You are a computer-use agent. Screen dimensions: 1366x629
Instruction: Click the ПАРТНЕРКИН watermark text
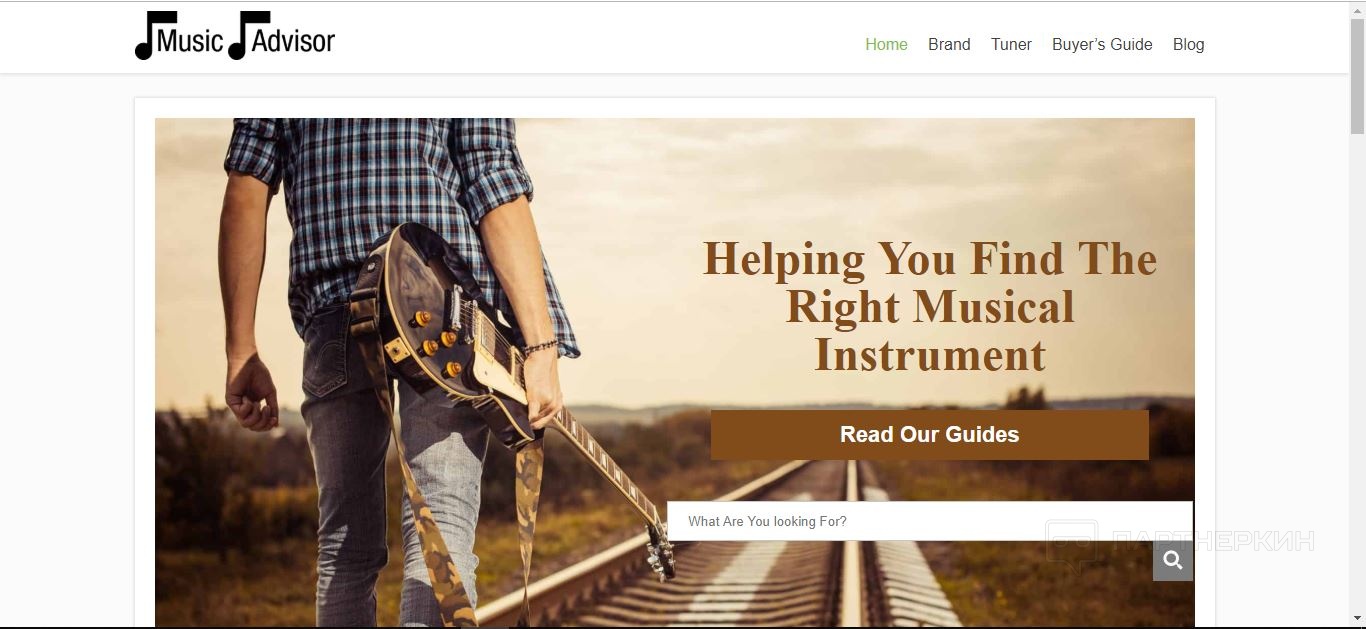1213,541
